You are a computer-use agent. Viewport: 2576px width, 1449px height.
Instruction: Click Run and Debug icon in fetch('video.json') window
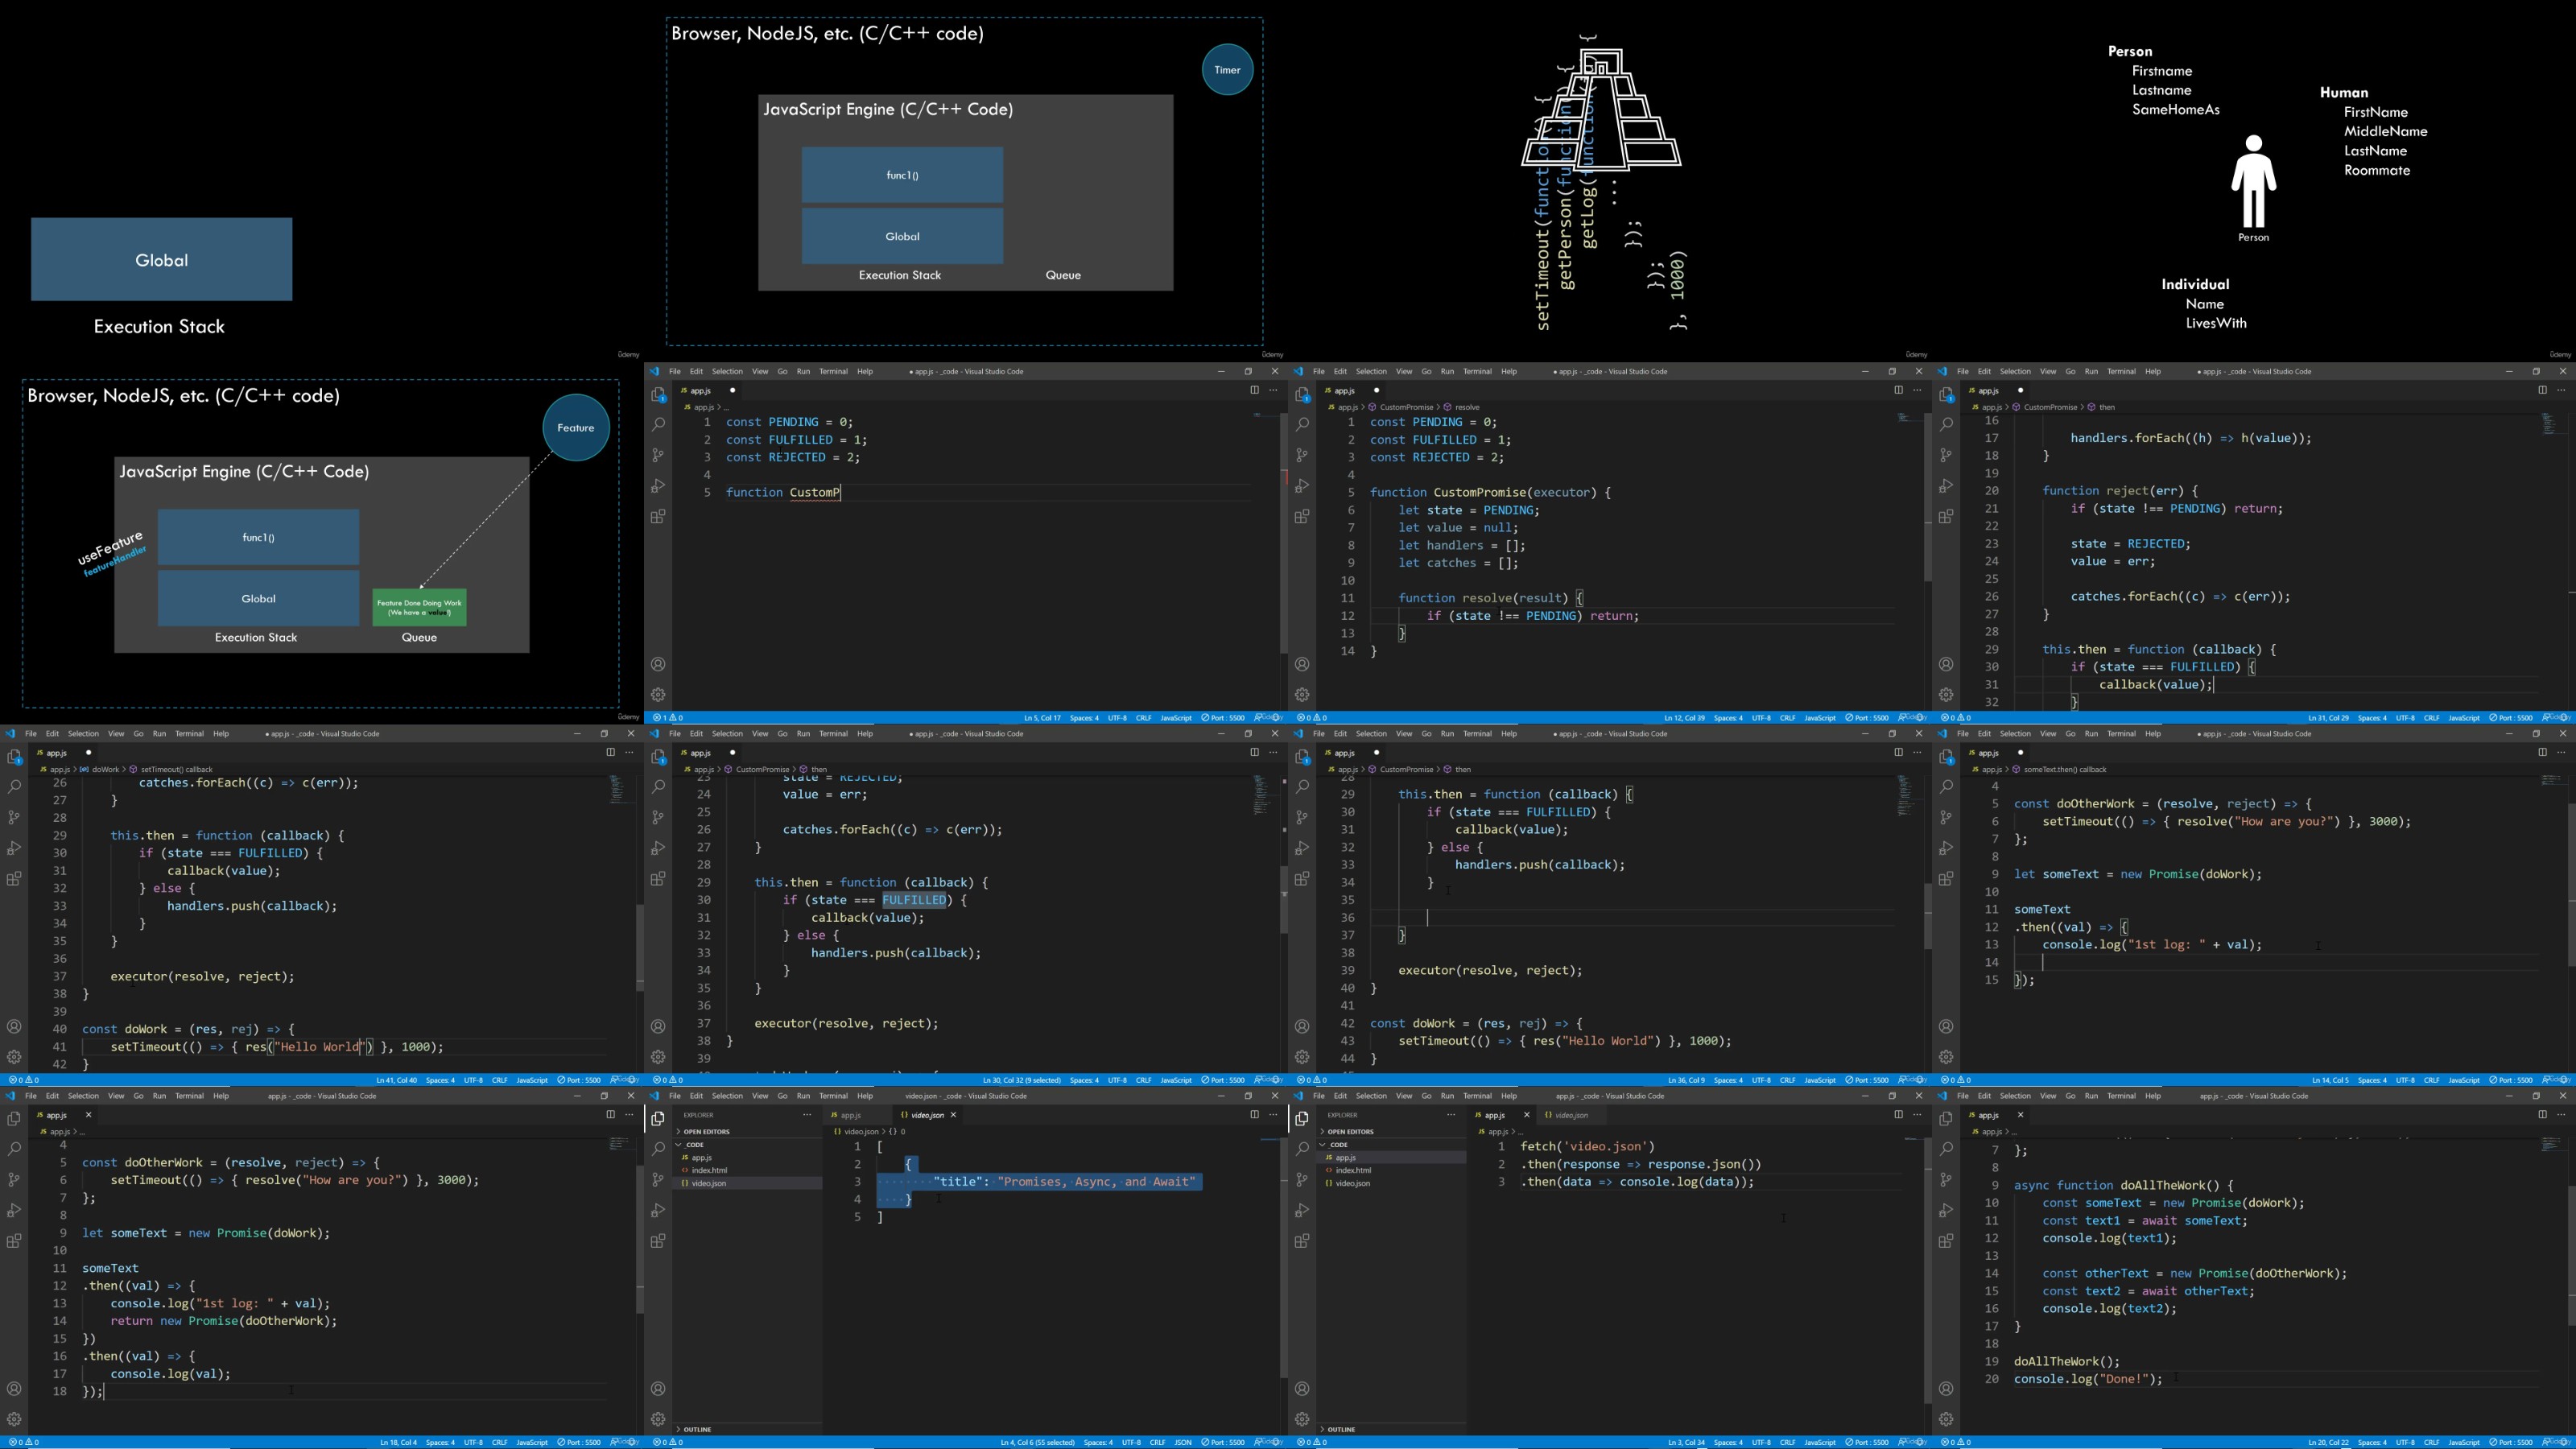1302,1210
